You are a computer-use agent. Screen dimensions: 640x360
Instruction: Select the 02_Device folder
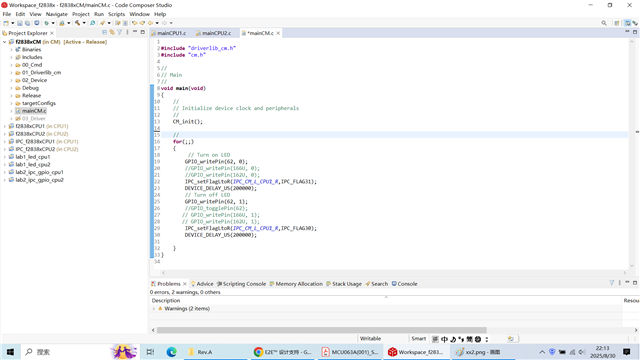click(x=34, y=80)
